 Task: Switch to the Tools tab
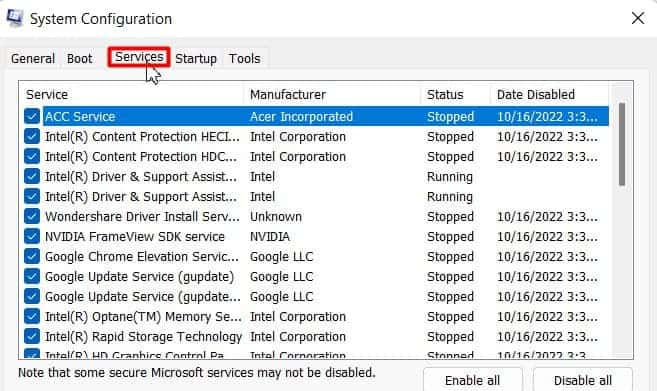point(245,58)
